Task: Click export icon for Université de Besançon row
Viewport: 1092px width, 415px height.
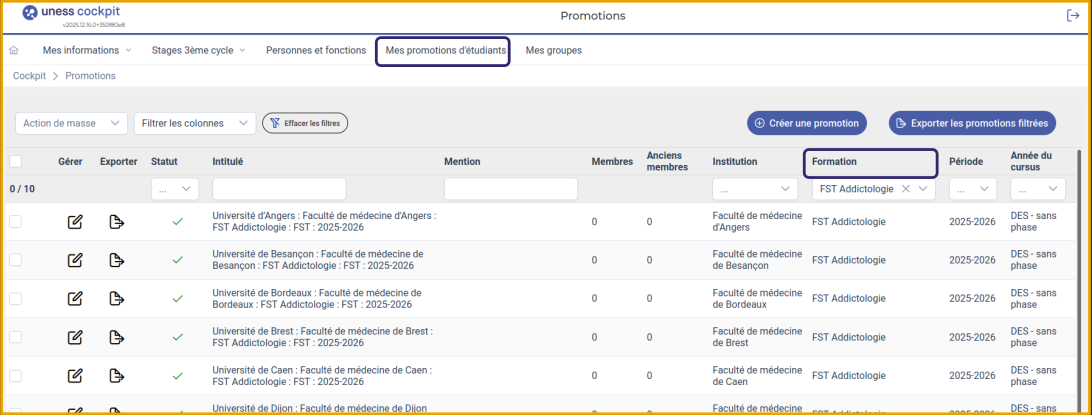Action: tap(117, 260)
